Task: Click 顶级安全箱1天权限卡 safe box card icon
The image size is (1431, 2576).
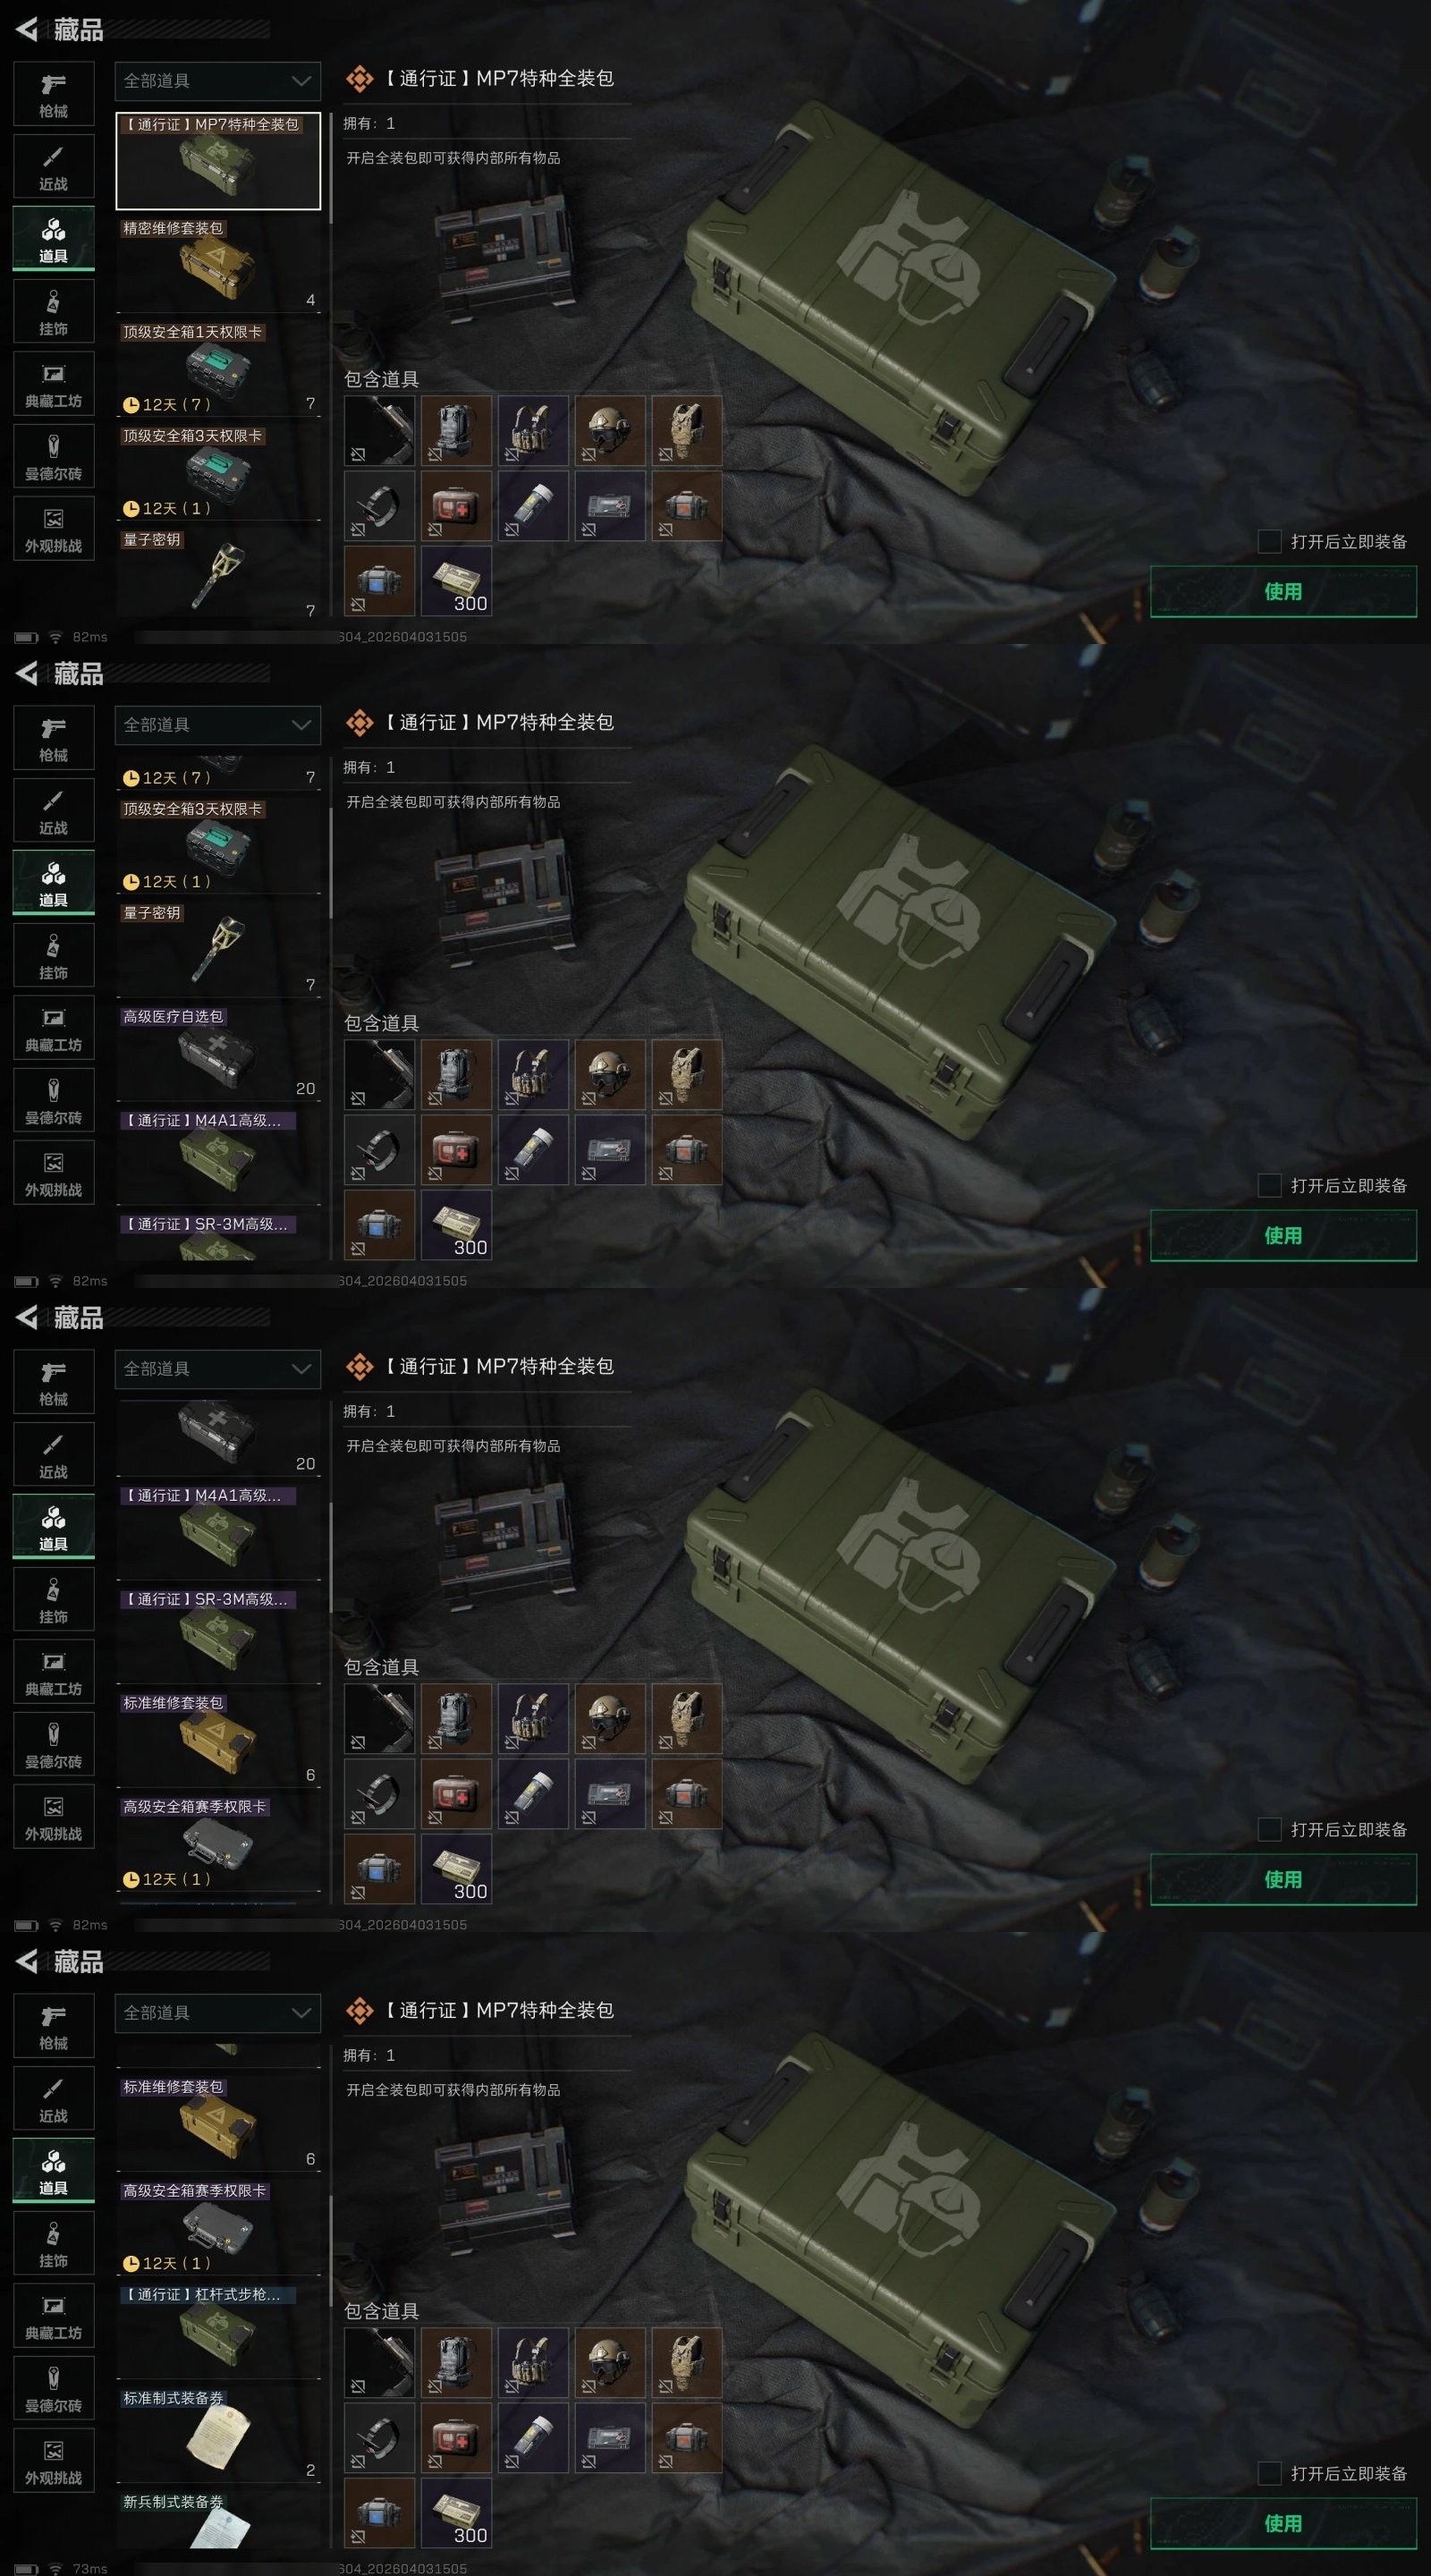Action: pyautogui.click(x=218, y=368)
